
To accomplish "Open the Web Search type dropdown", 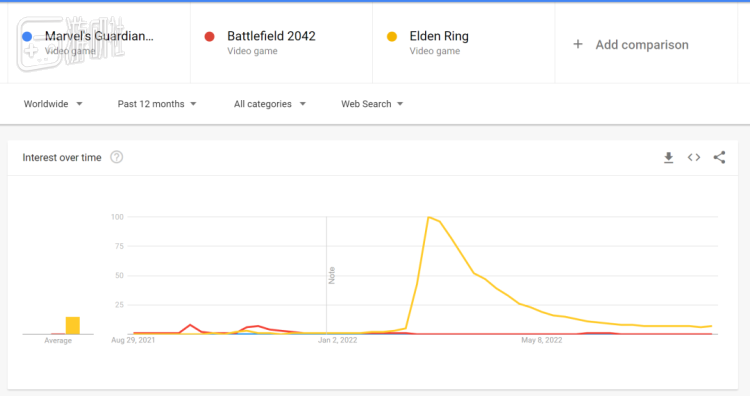I will tap(372, 104).
